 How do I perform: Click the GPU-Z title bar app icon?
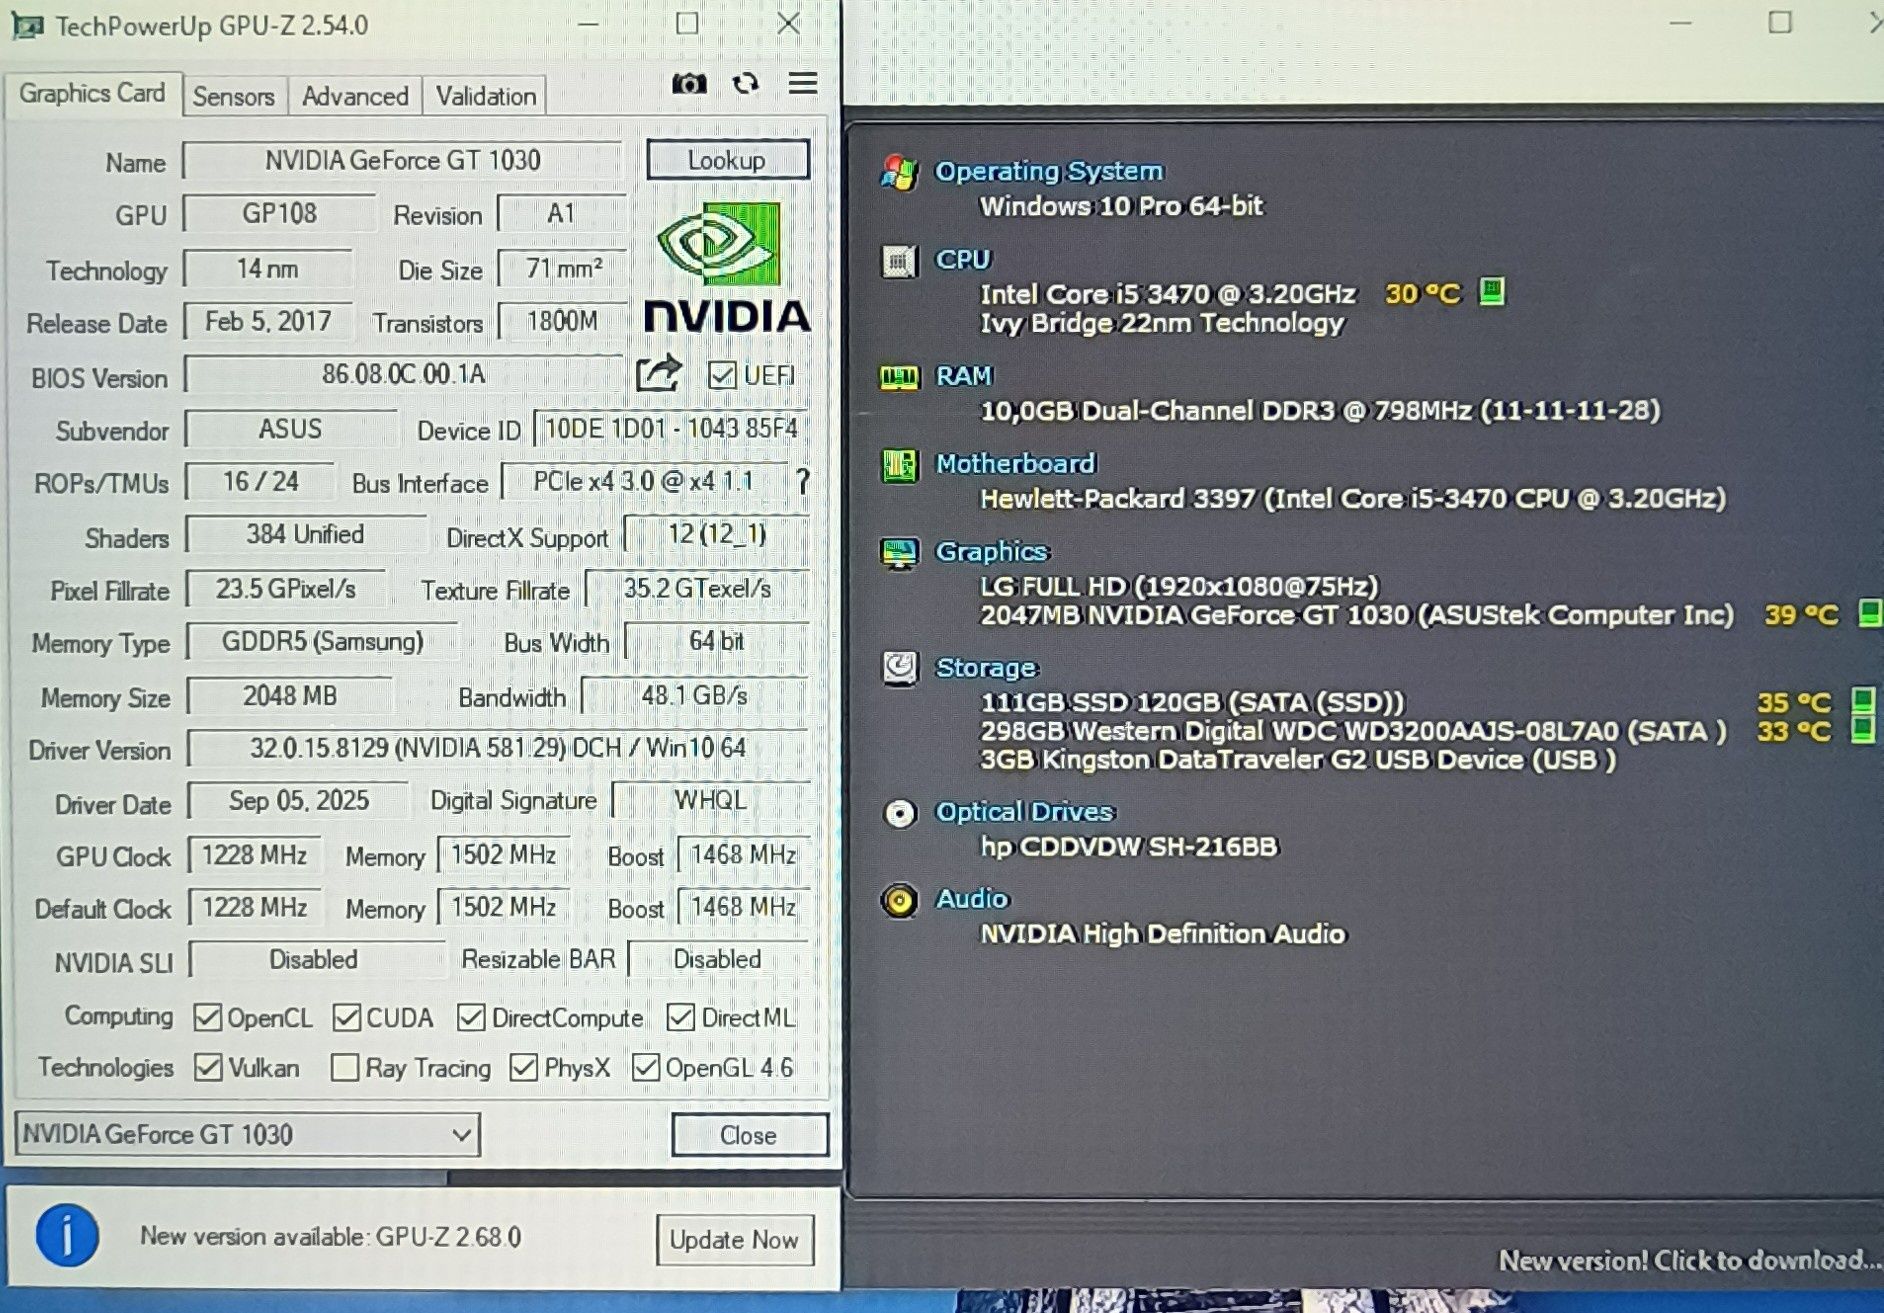coord(26,25)
